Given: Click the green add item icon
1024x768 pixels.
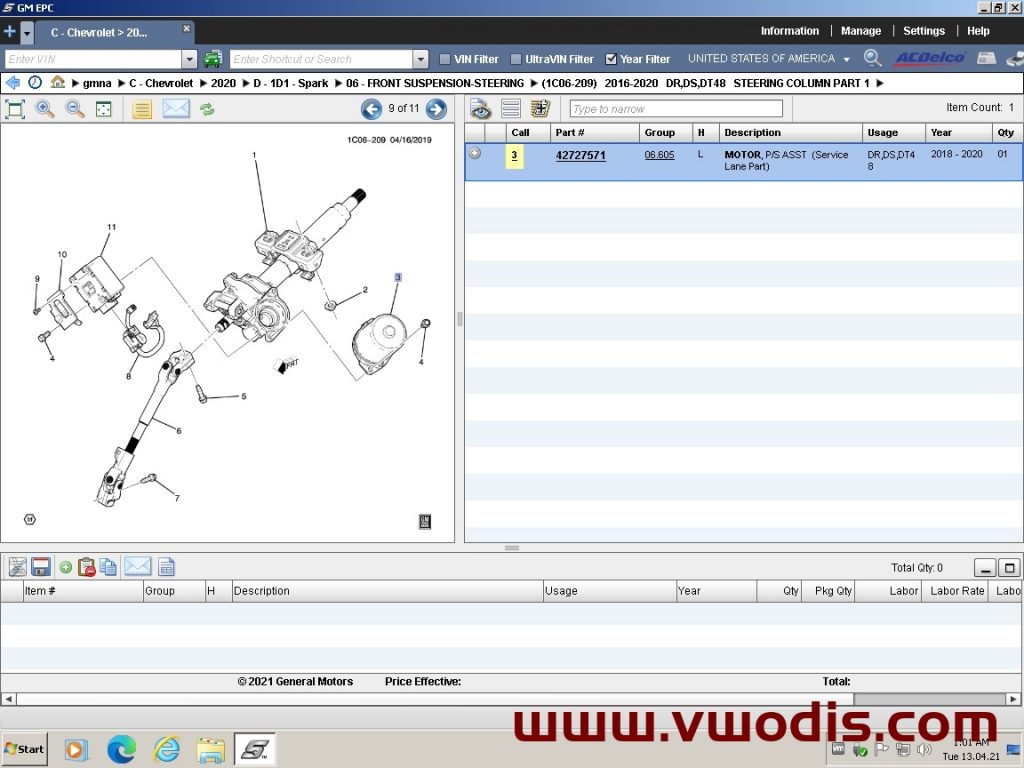Looking at the screenshot, I should click(x=65, y=568).
